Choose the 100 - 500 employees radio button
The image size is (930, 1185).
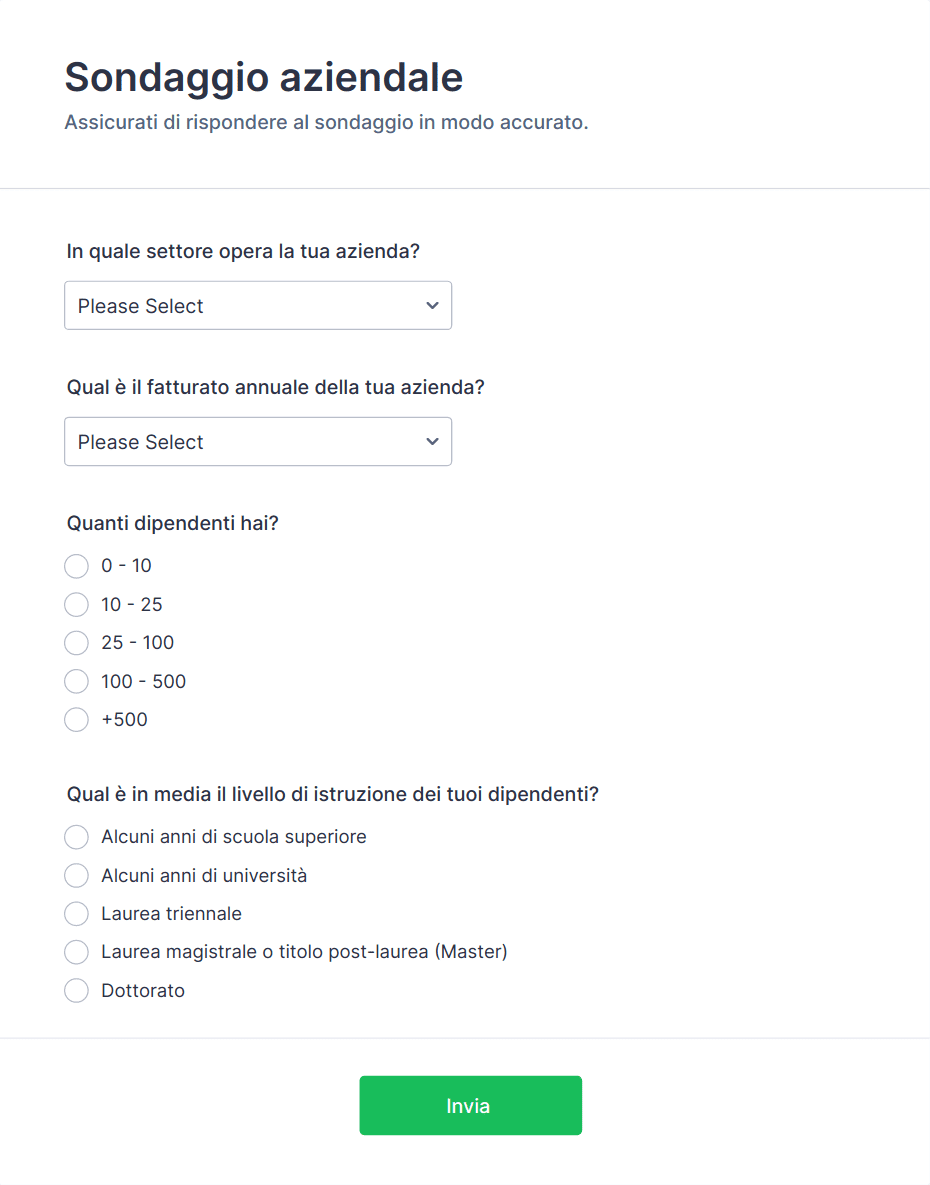(76, 682)
